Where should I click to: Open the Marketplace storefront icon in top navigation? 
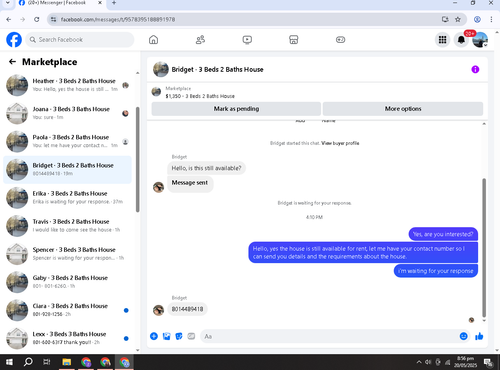[293, 40]
